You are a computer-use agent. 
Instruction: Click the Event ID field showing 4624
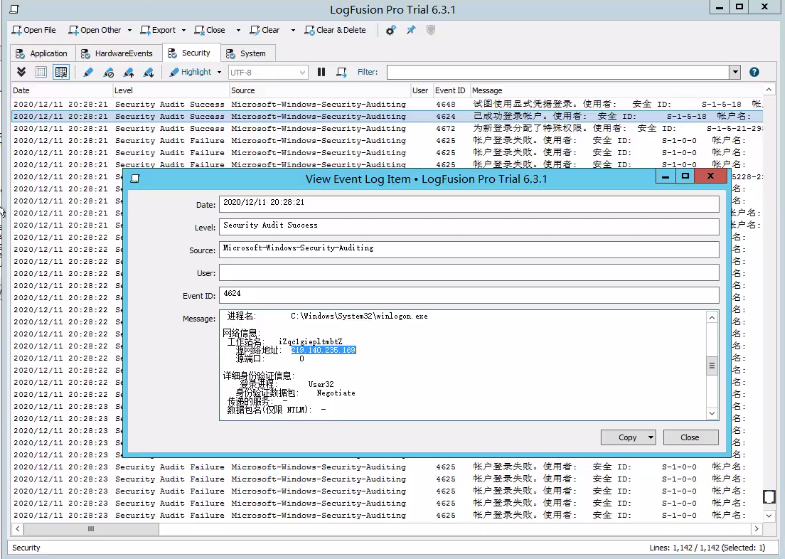pos(469,295)
